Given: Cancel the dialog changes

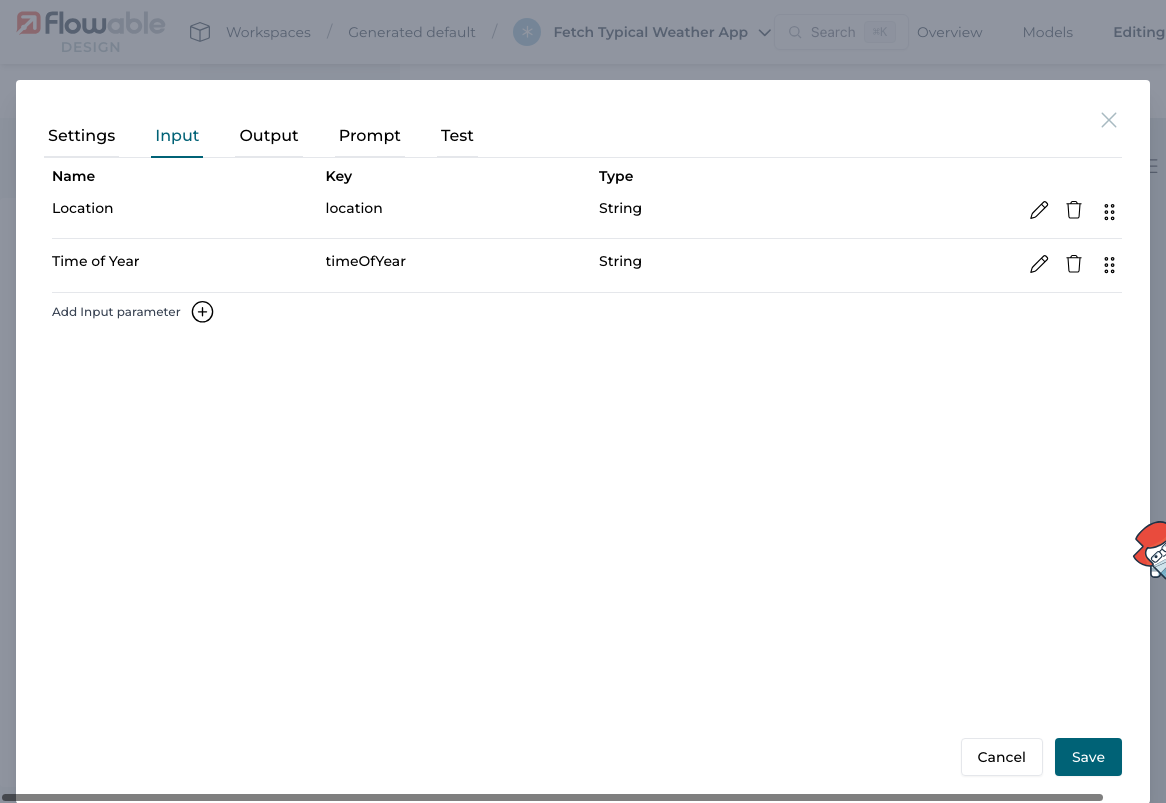Looking at the screenshot, I should pyautogui.click(x=1001, y=757).
